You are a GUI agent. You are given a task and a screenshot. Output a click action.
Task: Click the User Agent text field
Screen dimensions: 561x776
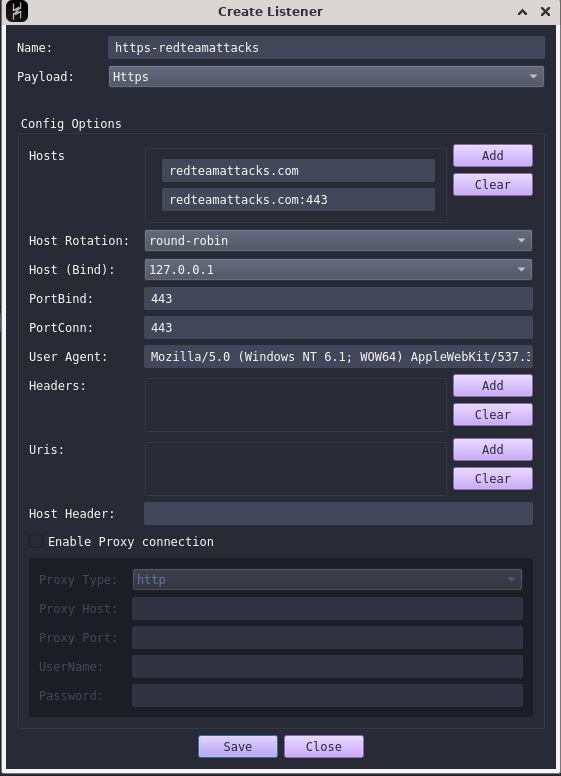point(338,356)
